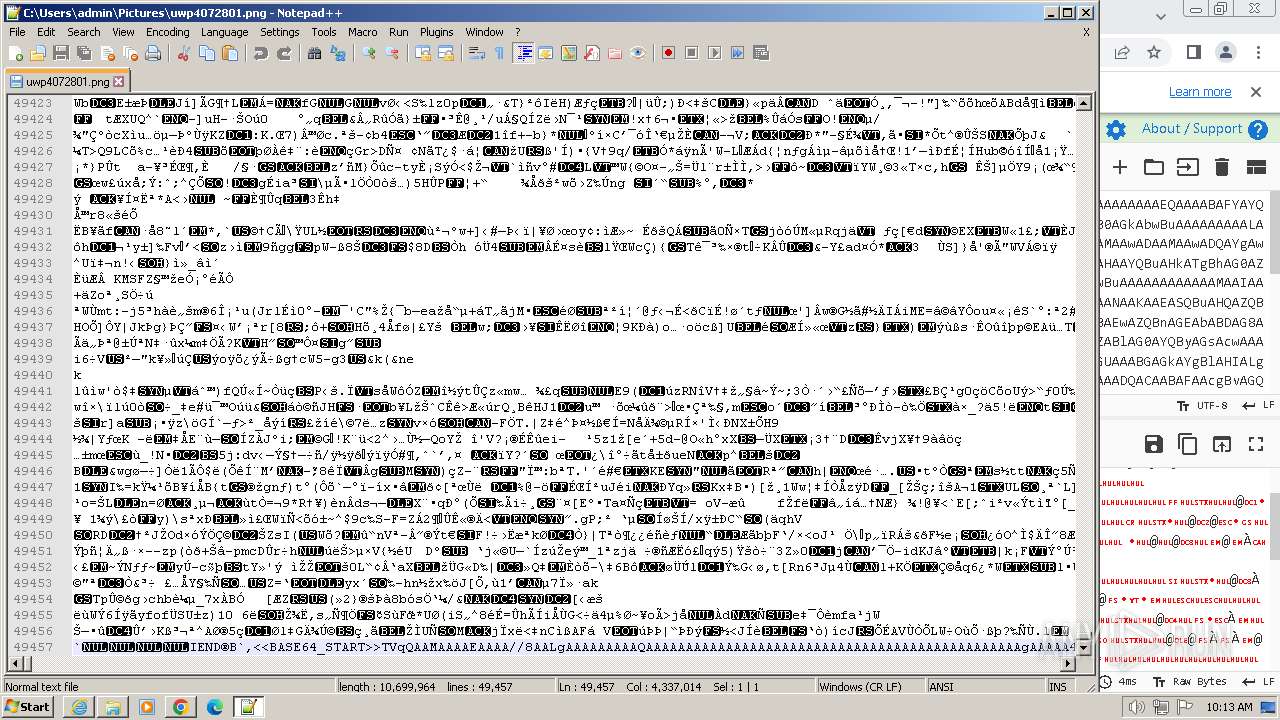
Task: Toggle the indent guide icon
Action: pyautogui.click(x=523, y=53)
